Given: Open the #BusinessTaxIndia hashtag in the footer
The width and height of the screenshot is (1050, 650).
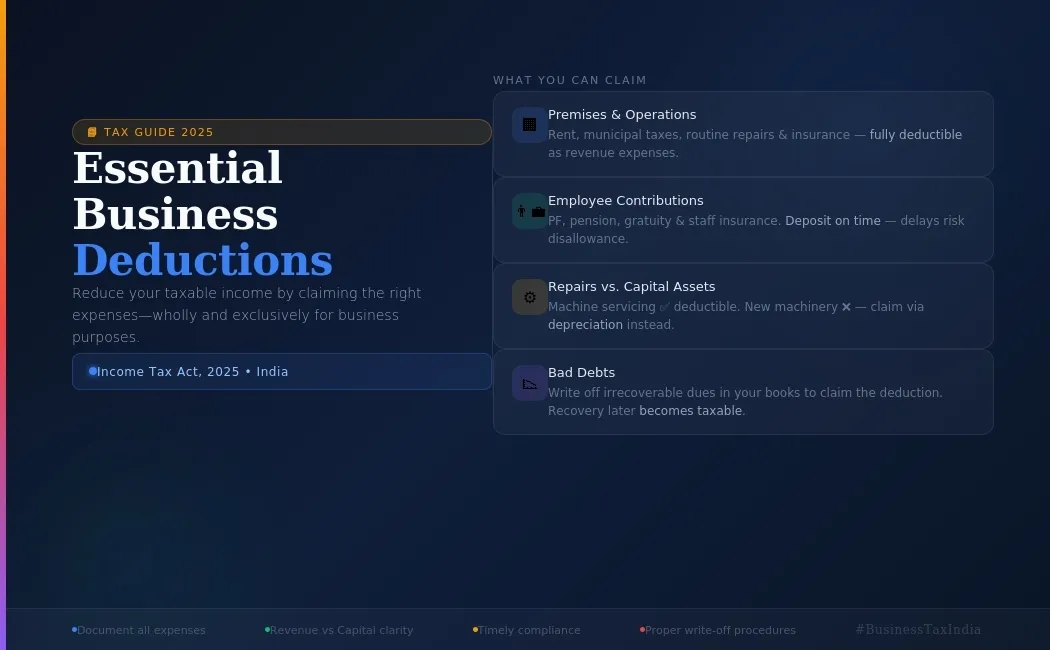Looking at the screenshot, I should tap(918, 630).
